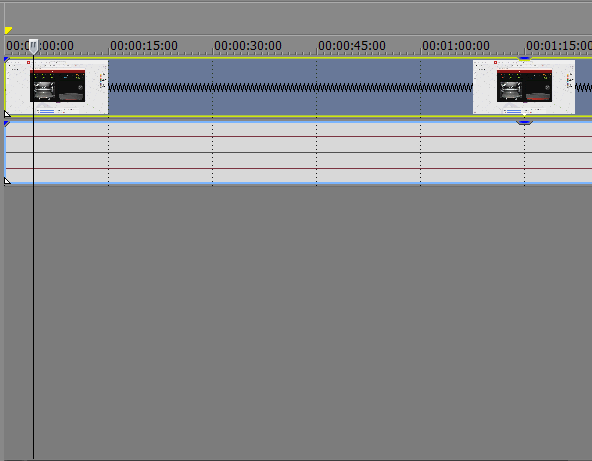Click white triangle at audio event's bottom-left
This screenshot has width=592, height=461.
click(7, 180)
